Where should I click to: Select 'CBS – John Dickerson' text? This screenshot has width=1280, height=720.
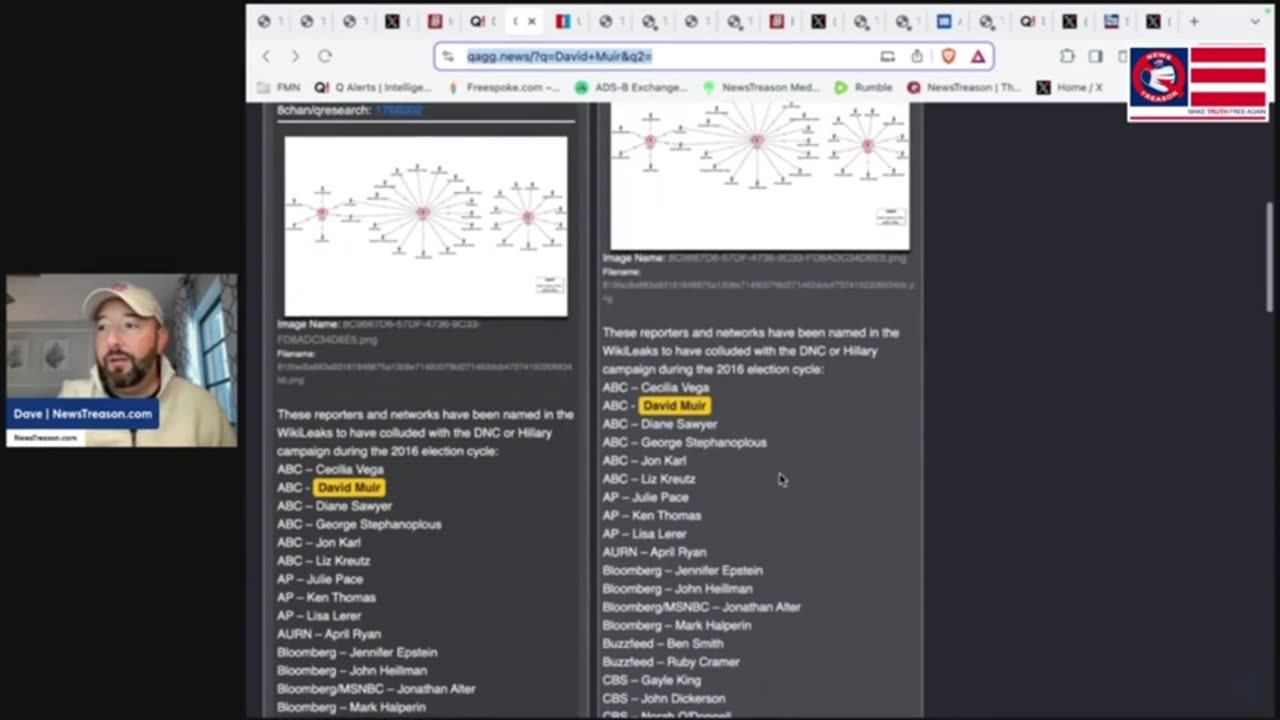pyautogui.click(x=664, y=699)
